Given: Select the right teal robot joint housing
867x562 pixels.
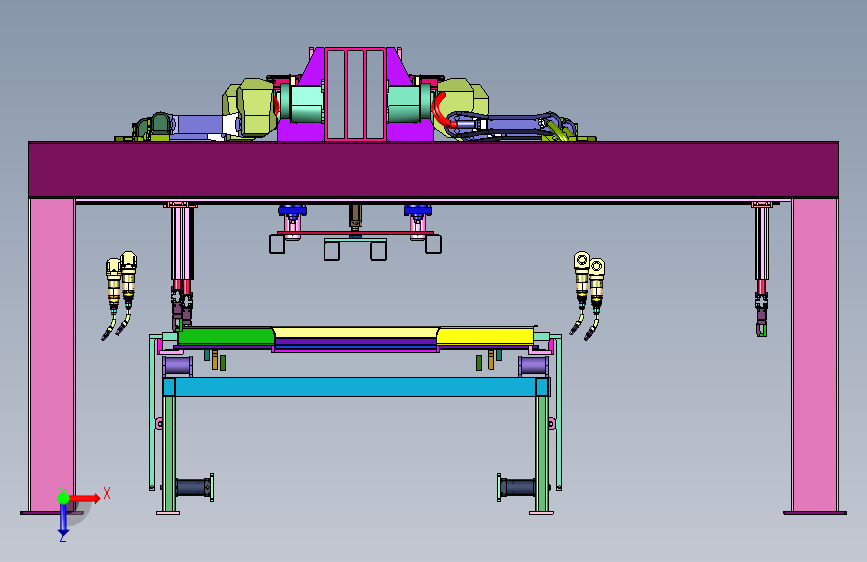Looking at the screenshot, I should [409, 104].
